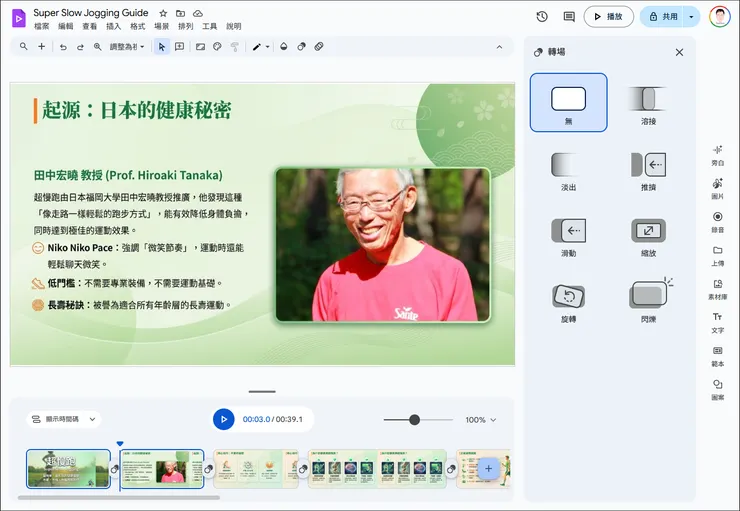Open the 排列 arrange menu

tap(185, 26)
